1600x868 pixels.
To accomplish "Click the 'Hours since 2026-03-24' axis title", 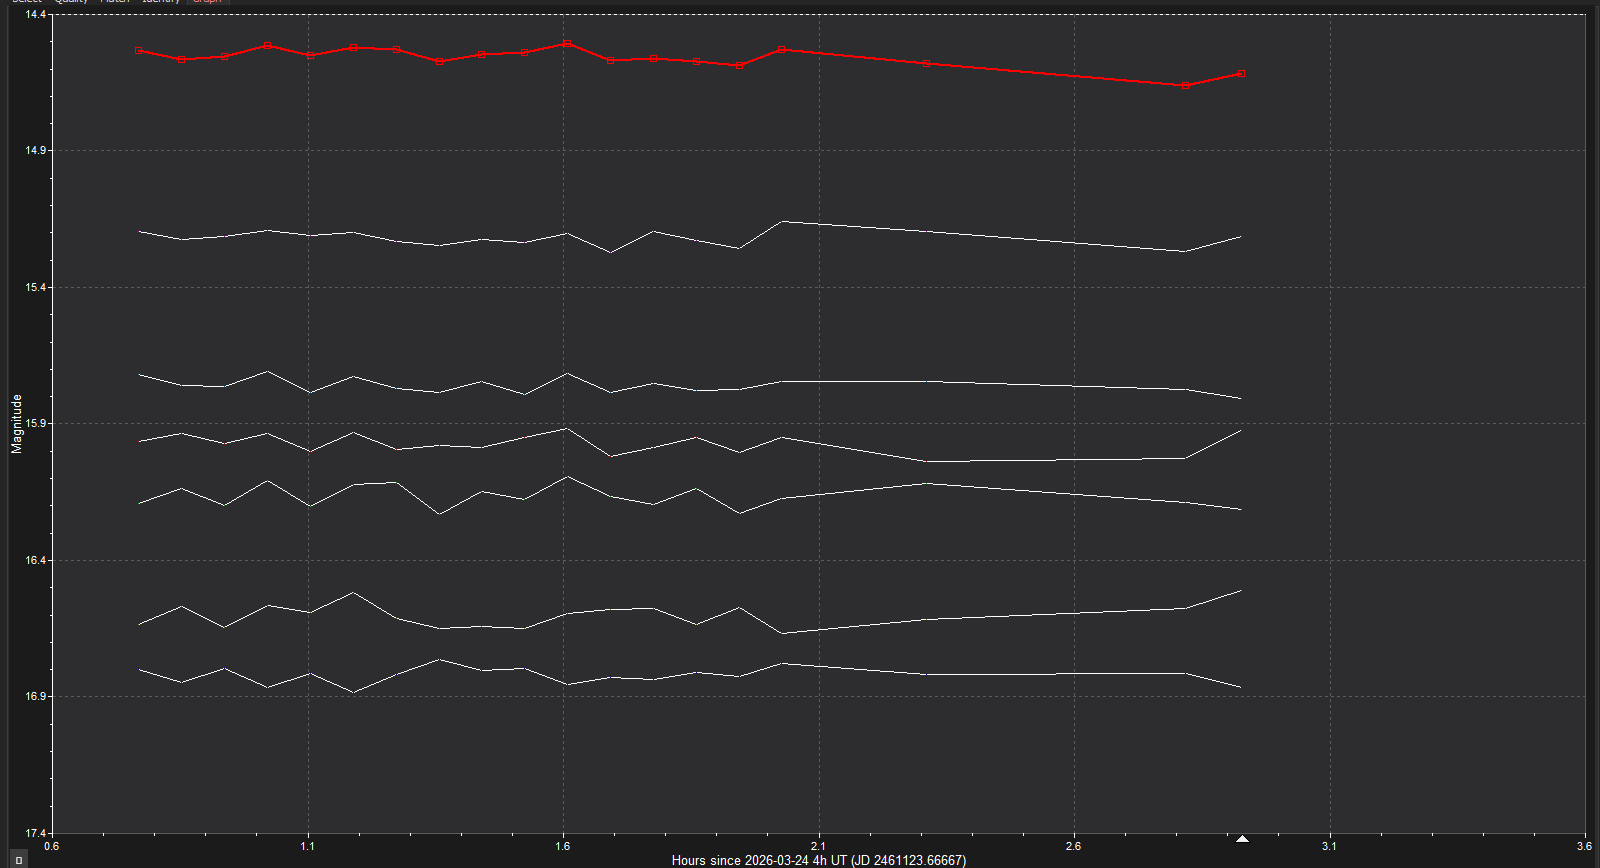I will pyautogui.click(x=818, y=860).
